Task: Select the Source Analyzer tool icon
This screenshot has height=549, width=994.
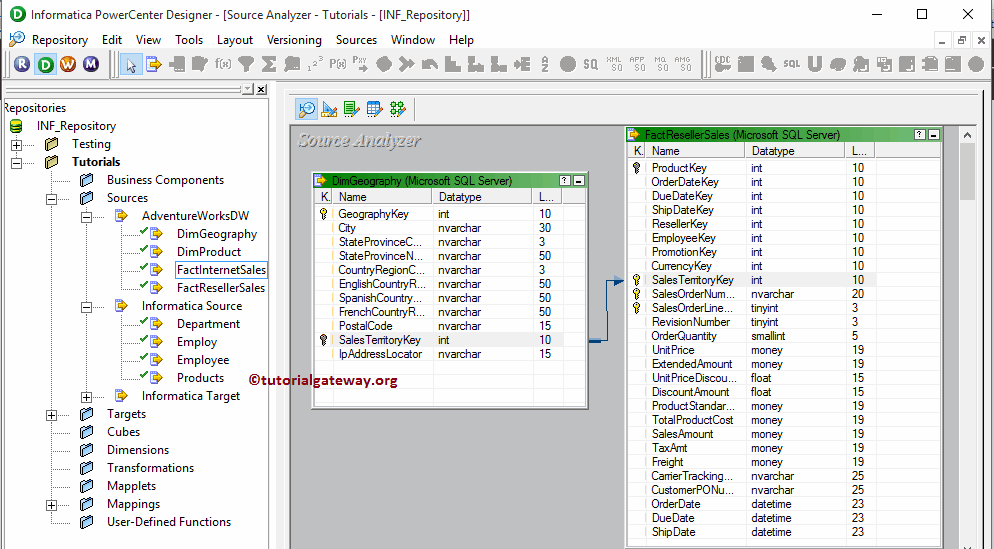Action: [307, 109]
